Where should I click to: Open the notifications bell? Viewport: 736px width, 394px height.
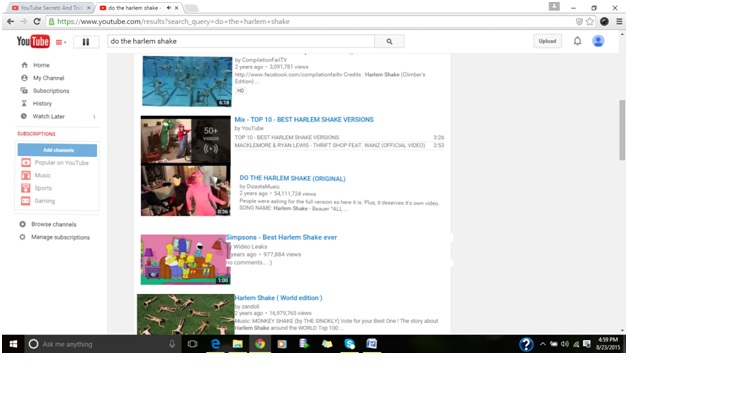click(x=577, y=41)
